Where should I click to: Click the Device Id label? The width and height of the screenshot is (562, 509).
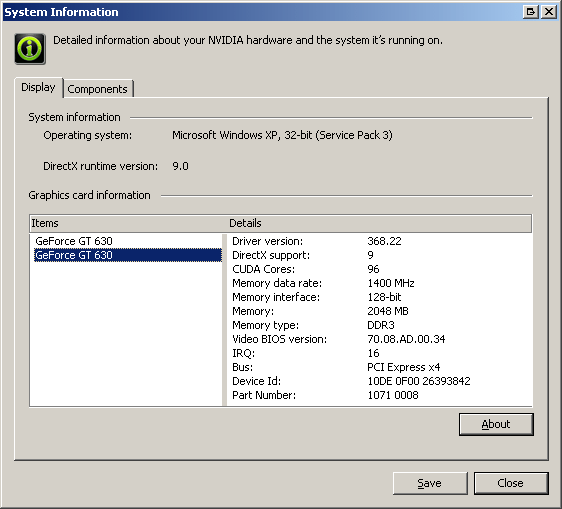(257, 381)
